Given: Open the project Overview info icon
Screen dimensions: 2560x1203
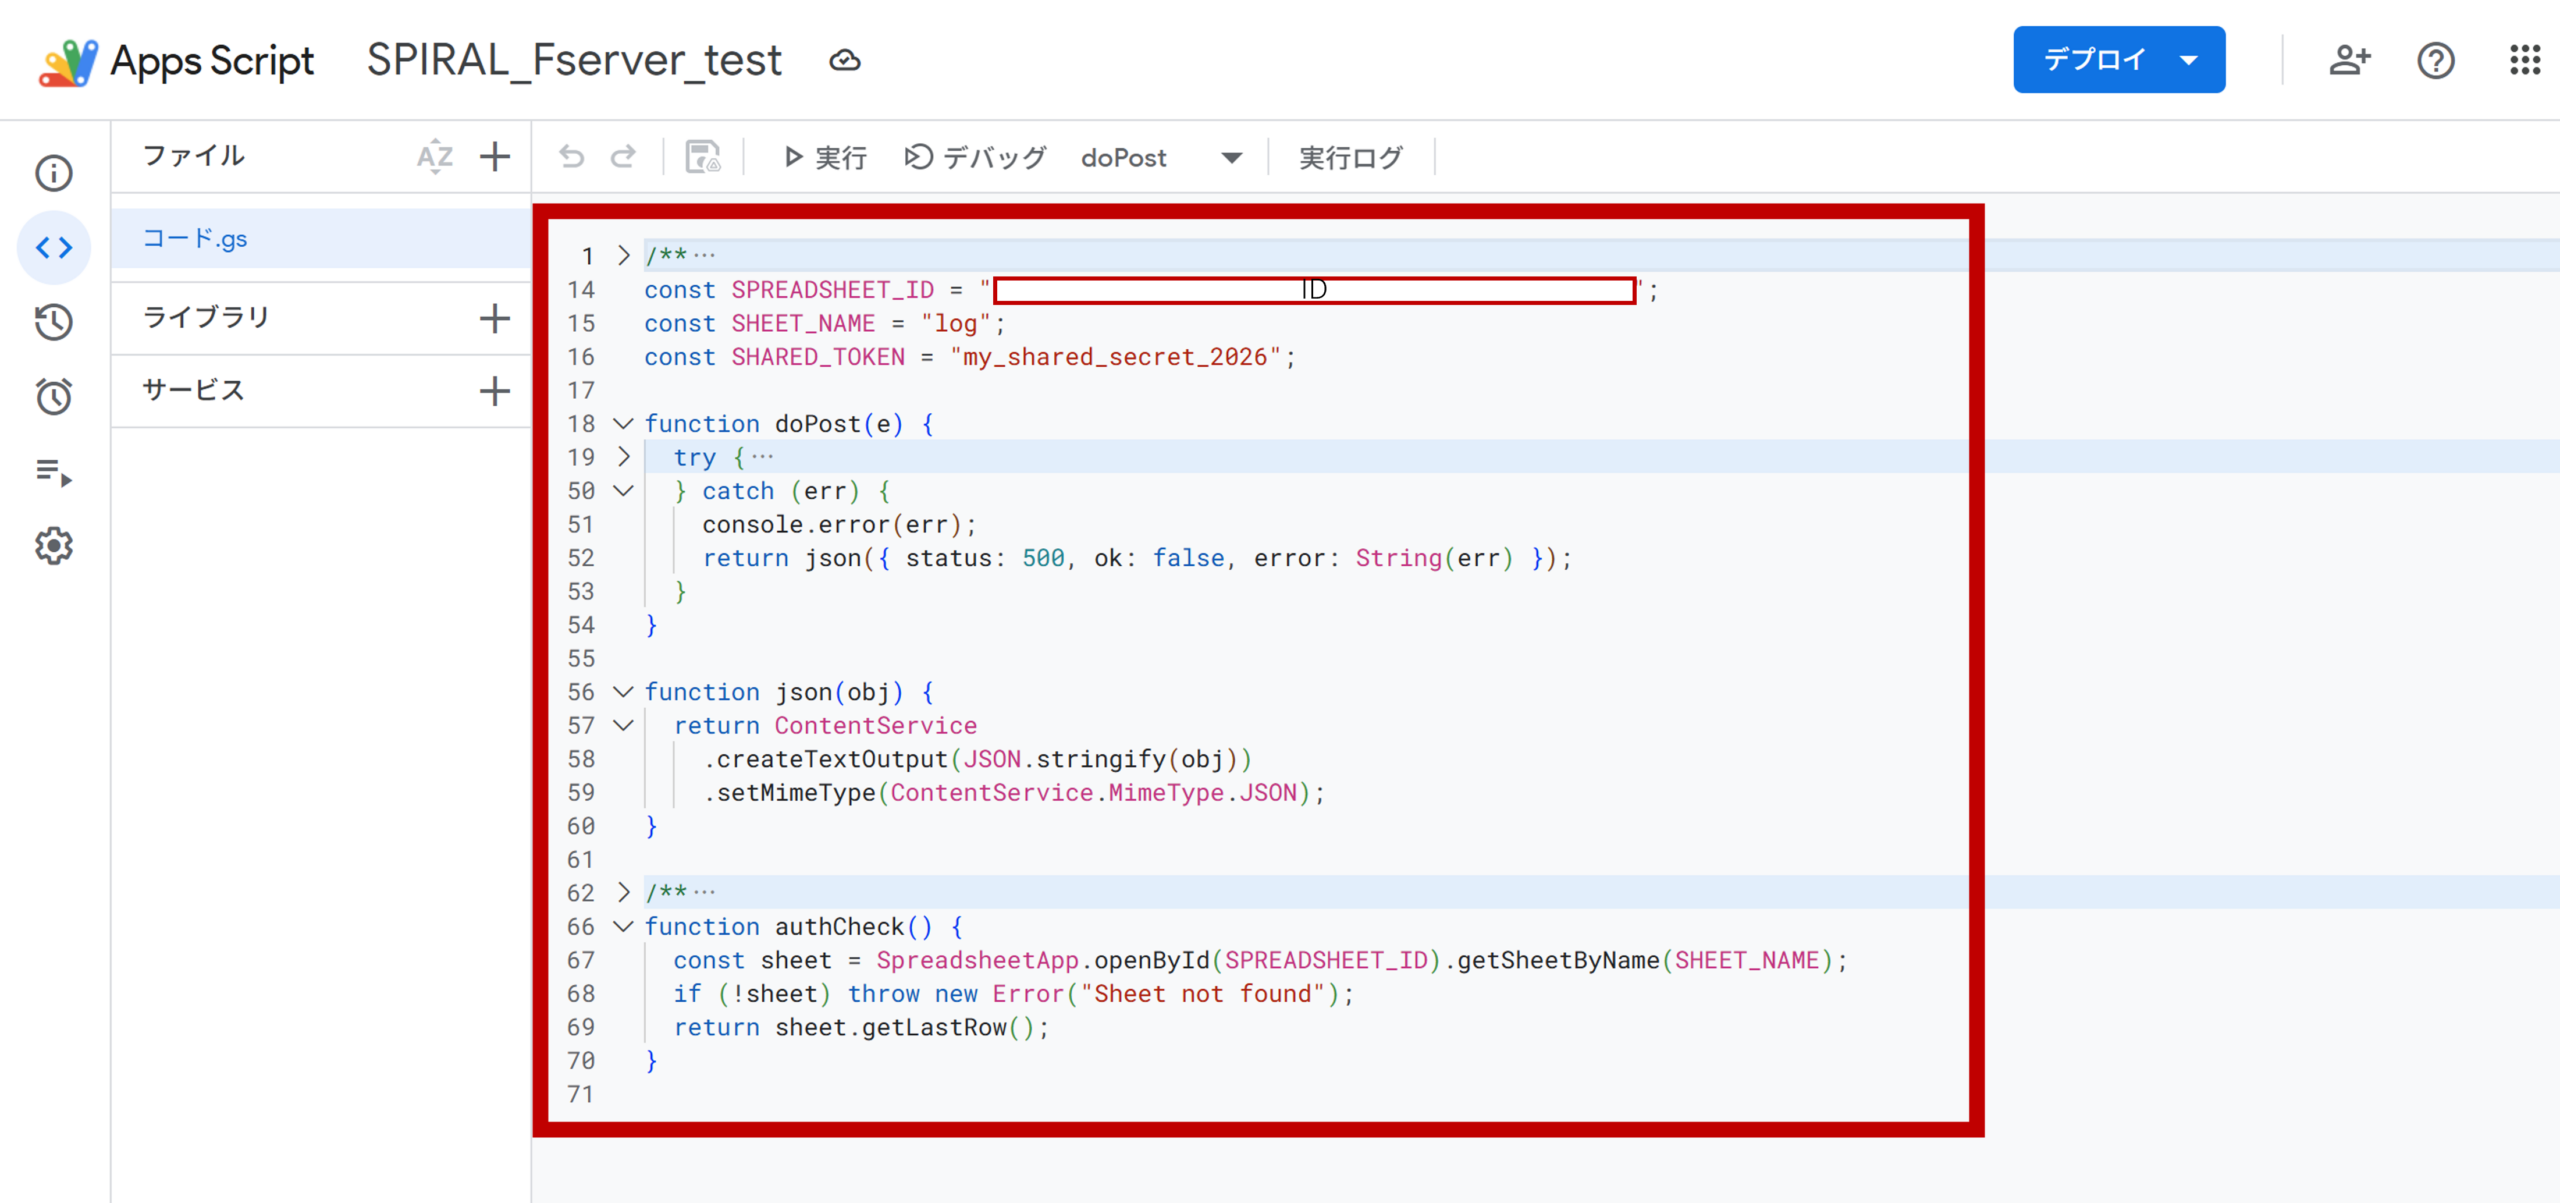Looking at the screenshot, I should click(54, 173).
